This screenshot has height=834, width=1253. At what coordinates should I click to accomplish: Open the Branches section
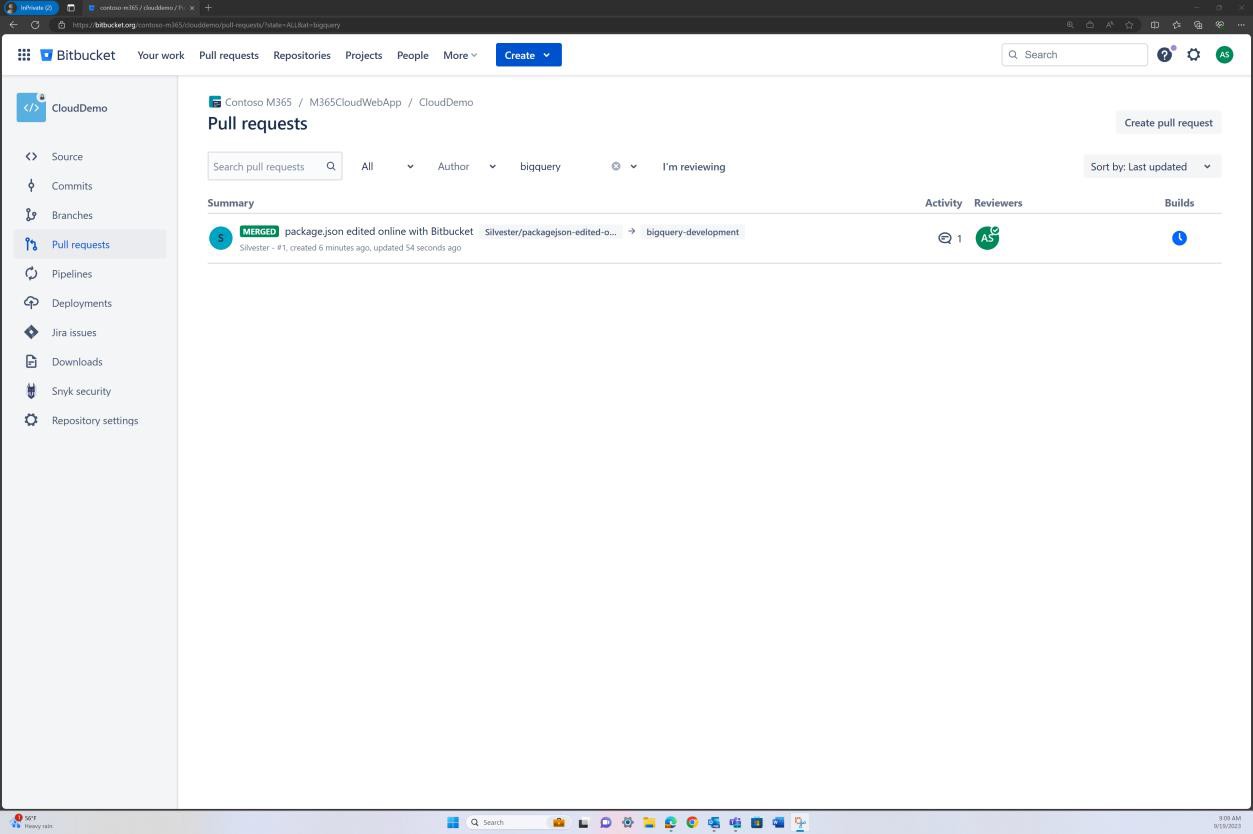tap(72, 215)
